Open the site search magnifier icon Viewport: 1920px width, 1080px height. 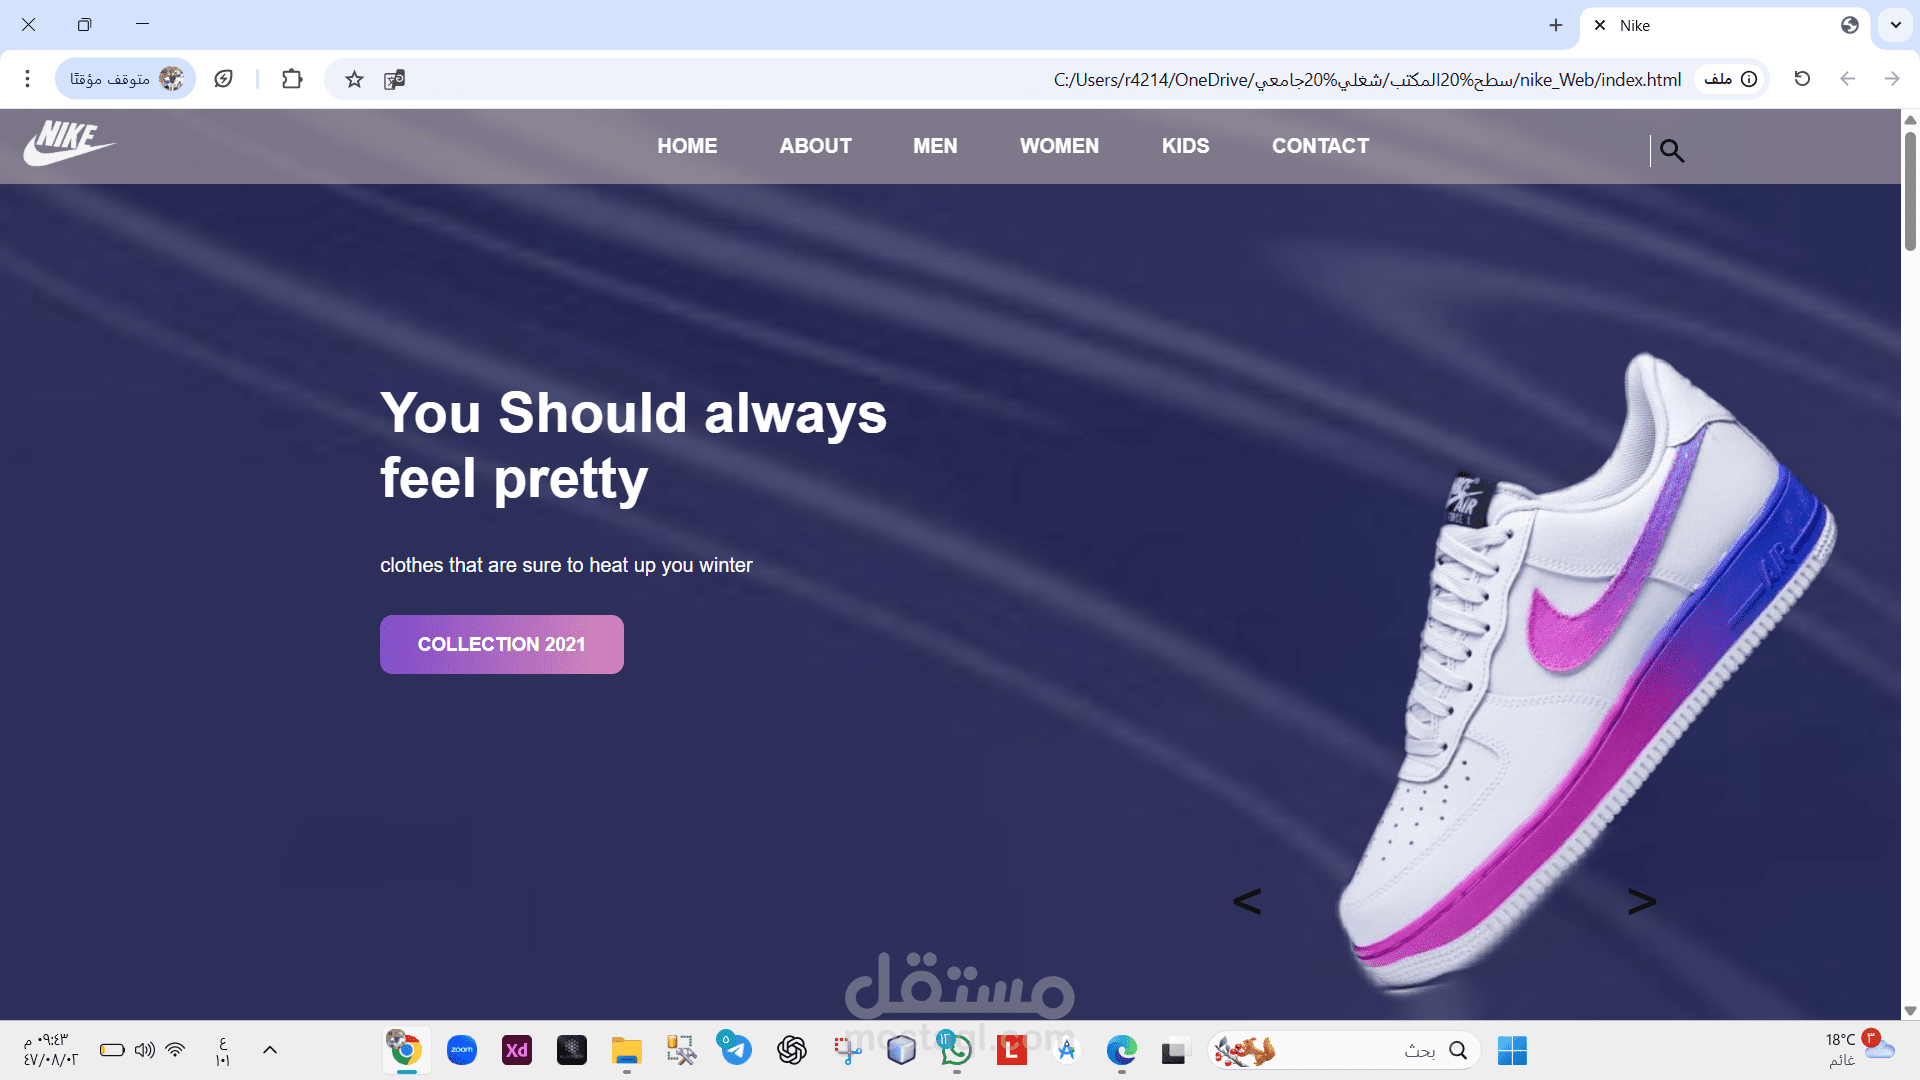[1672, 150]
